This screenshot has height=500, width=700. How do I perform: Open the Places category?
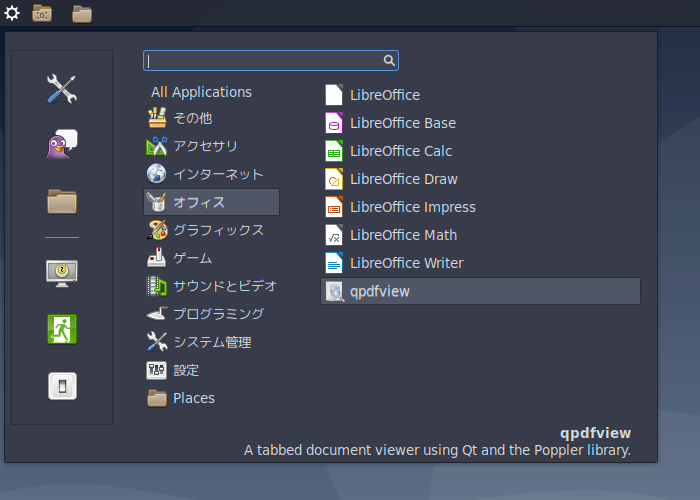coord(211,398)
